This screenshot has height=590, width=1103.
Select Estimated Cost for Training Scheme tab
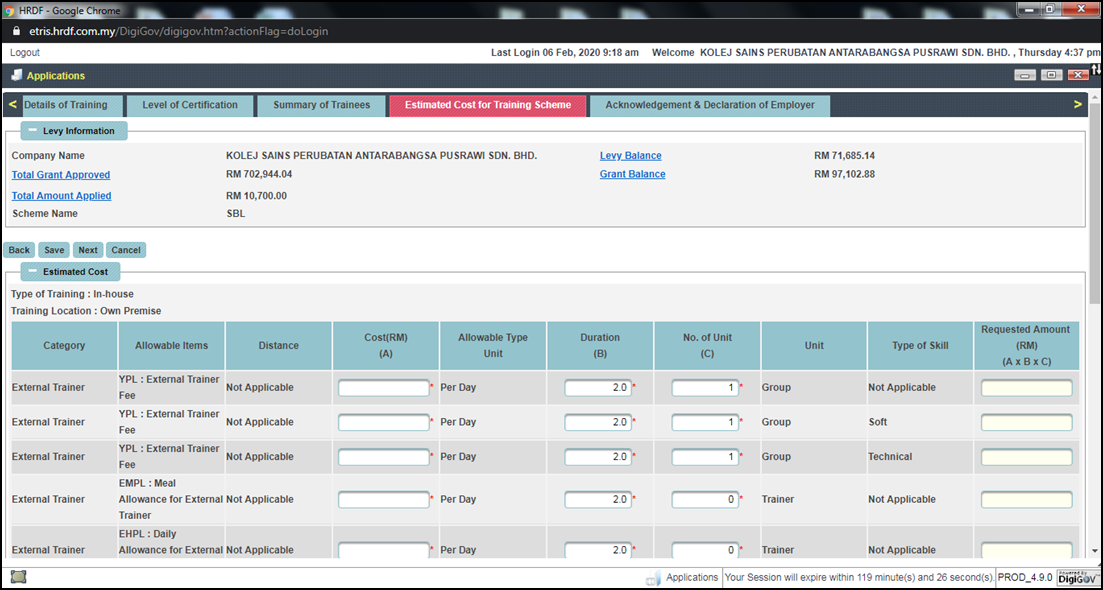tap(487, 105)
